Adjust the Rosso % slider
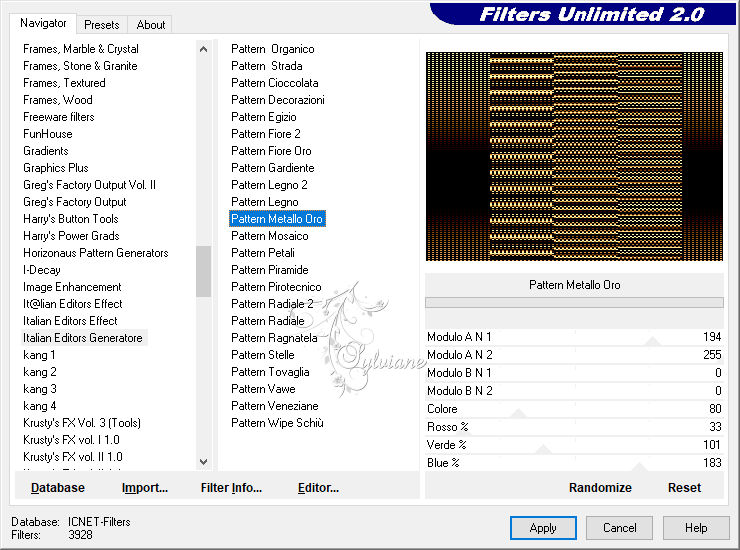This screenshot has height=550, width=740. click(x=574, y=427)
